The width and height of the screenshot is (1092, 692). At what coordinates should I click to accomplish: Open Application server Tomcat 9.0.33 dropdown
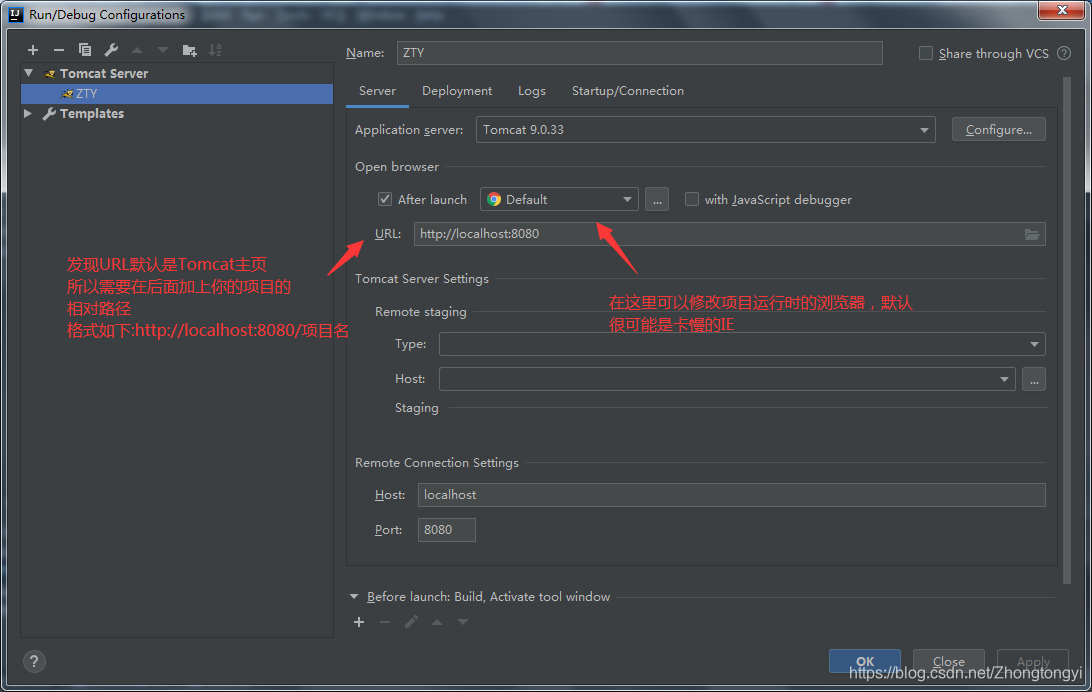pyautogui.click(x=705, y=129)
